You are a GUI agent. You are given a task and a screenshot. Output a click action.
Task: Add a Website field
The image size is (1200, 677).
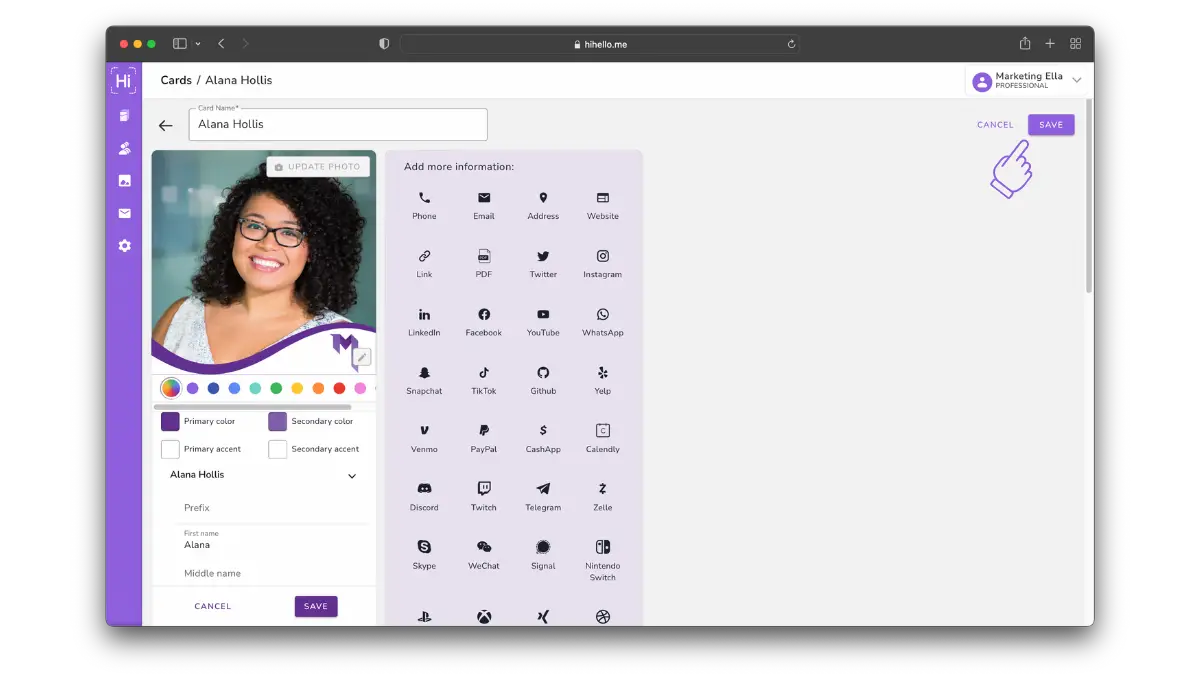[x=603, y=205]
